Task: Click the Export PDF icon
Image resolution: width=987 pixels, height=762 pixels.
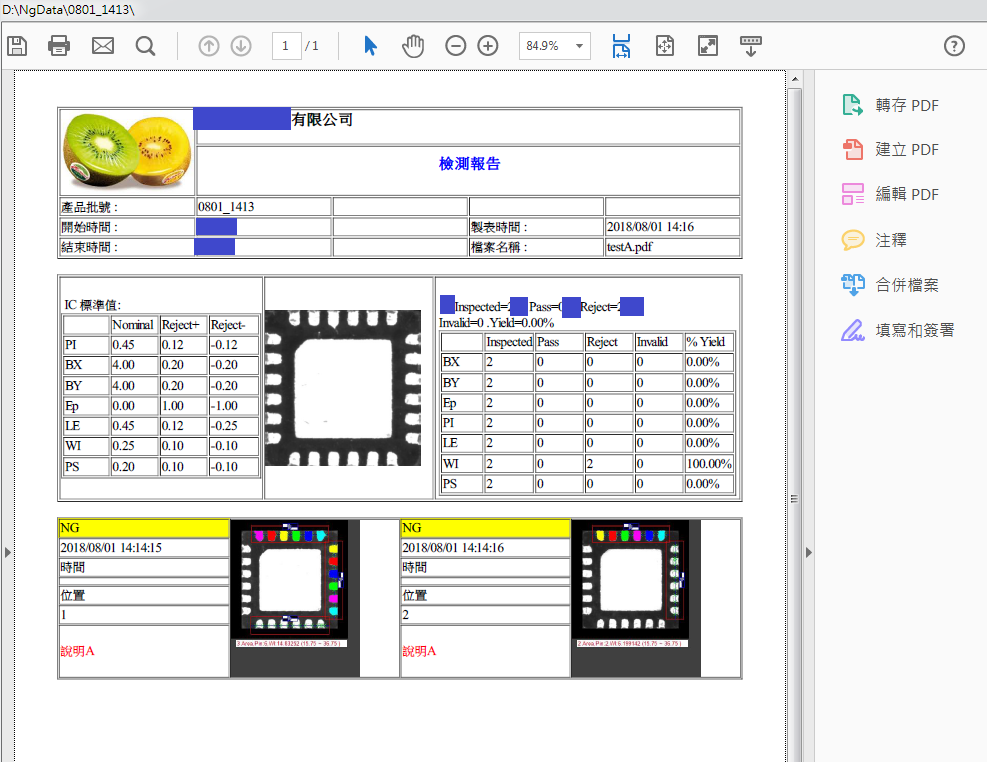Action: point(853,105)
